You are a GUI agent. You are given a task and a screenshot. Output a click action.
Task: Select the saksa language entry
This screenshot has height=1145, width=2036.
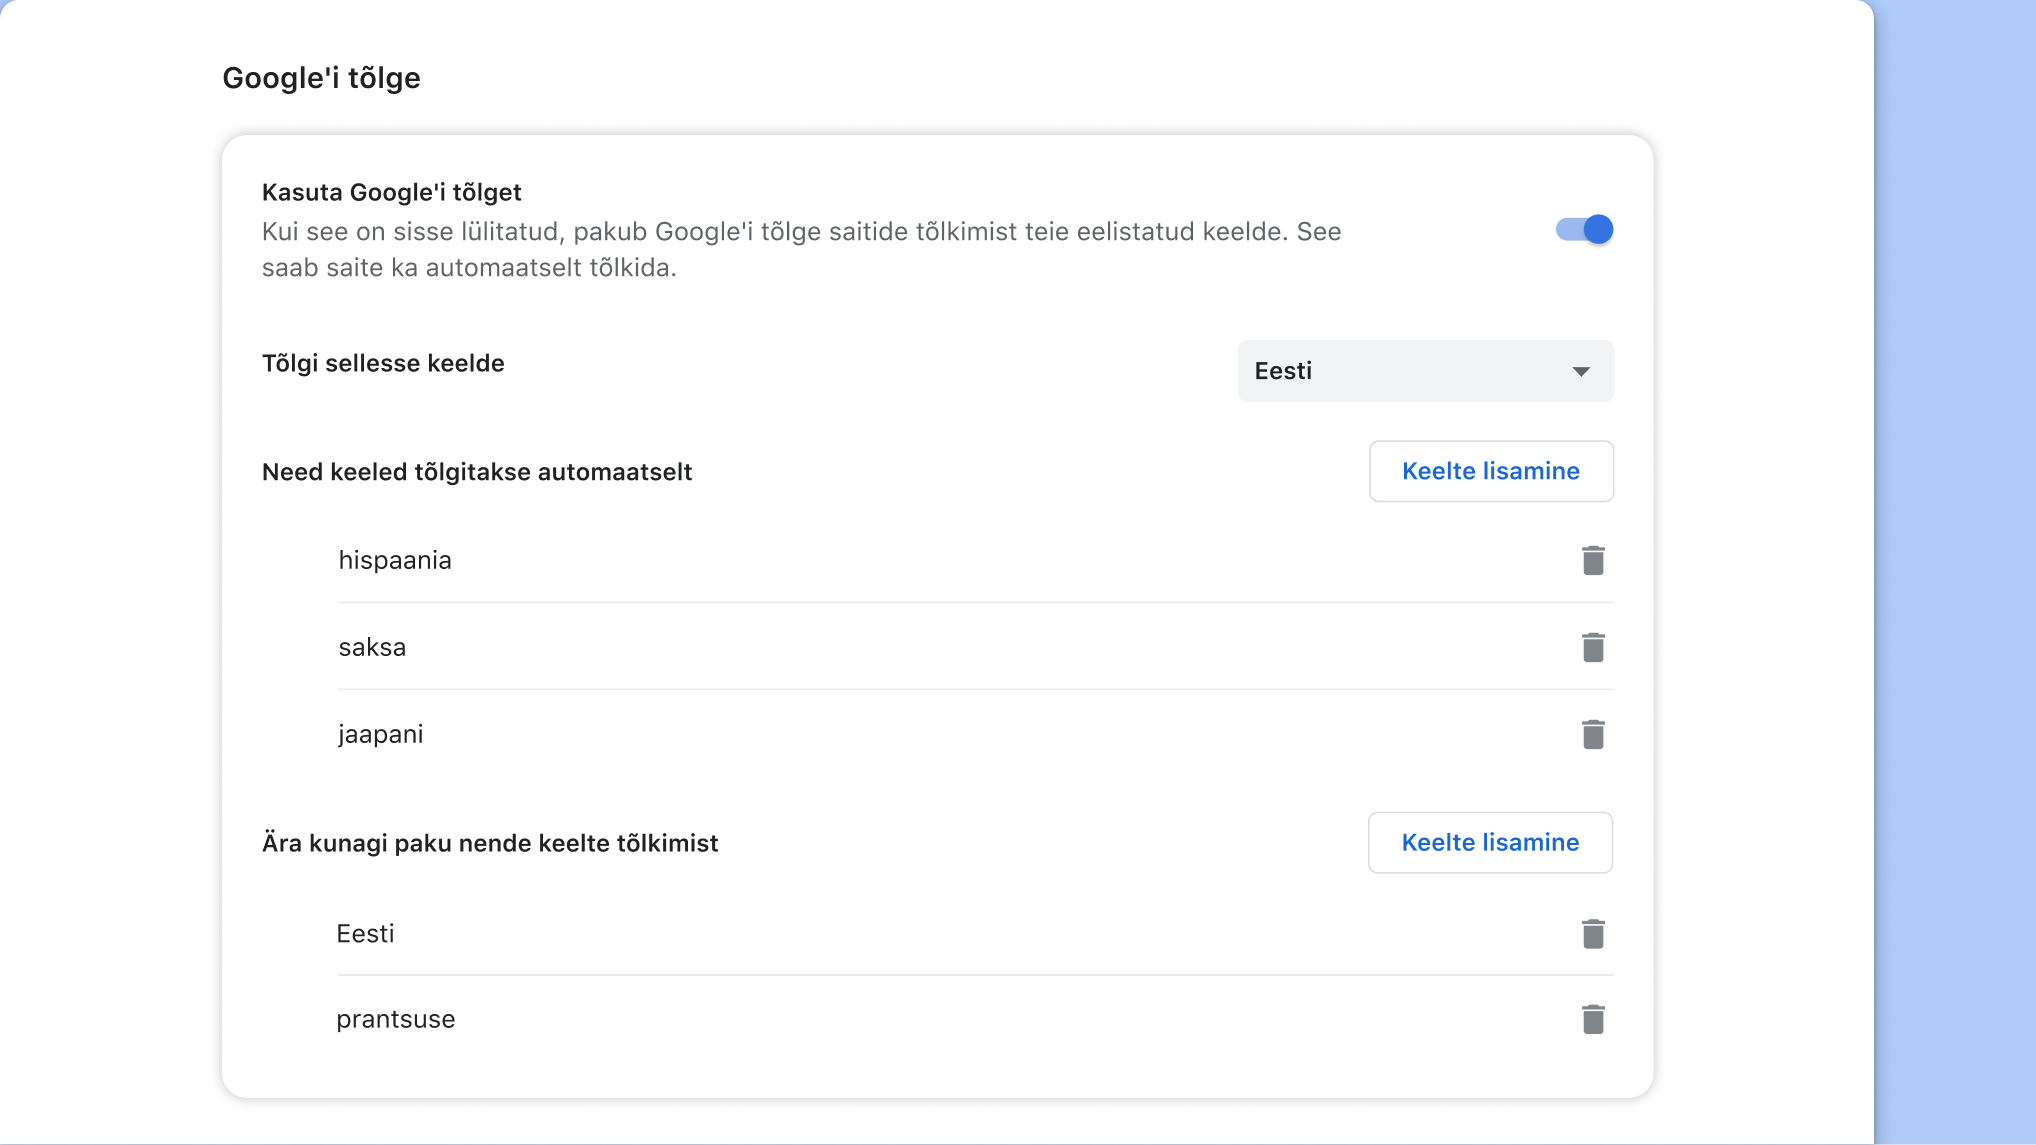point(371,647)
